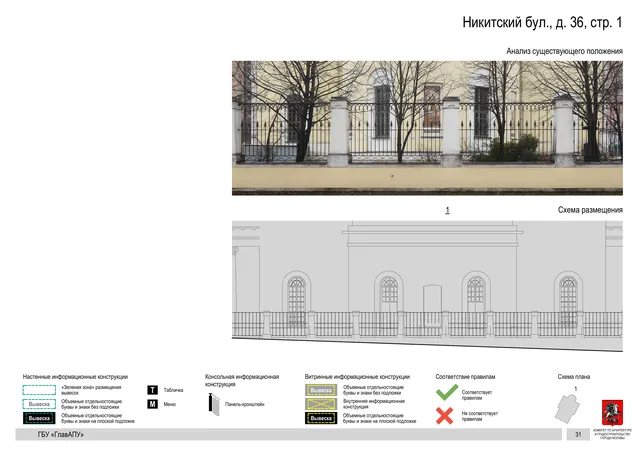Click the «Зеленая зона» размещения вывесок description
The width and height of the screenshot is (640, 453).
[91, 390]
